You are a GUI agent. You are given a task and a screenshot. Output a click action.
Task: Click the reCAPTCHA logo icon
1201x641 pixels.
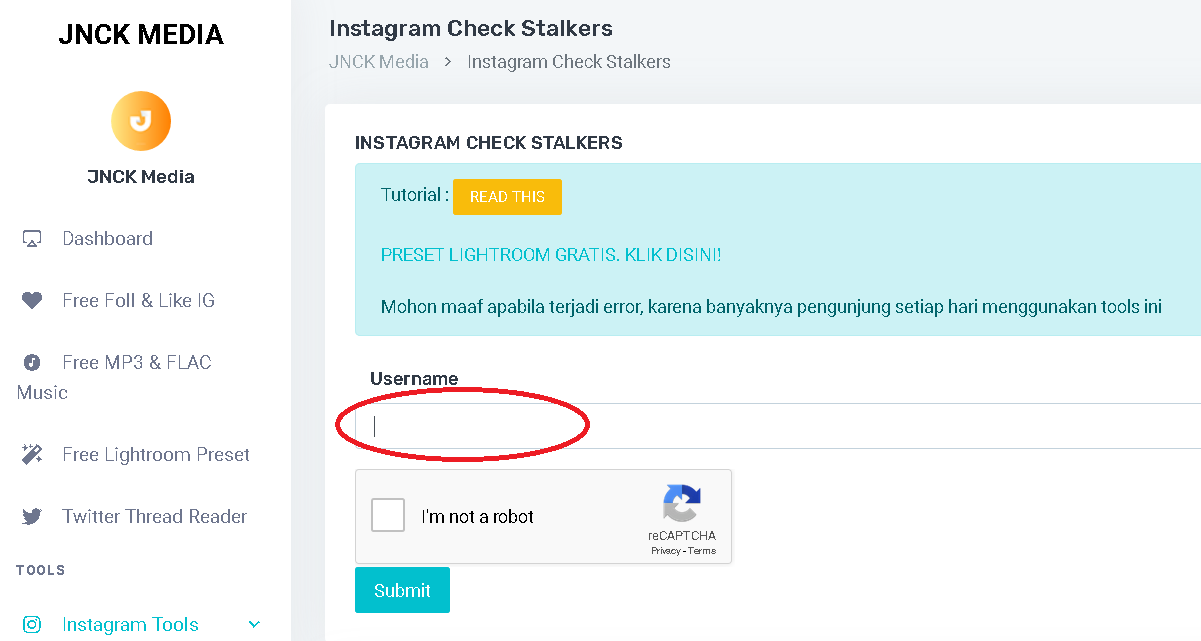[x=681, y=503]
